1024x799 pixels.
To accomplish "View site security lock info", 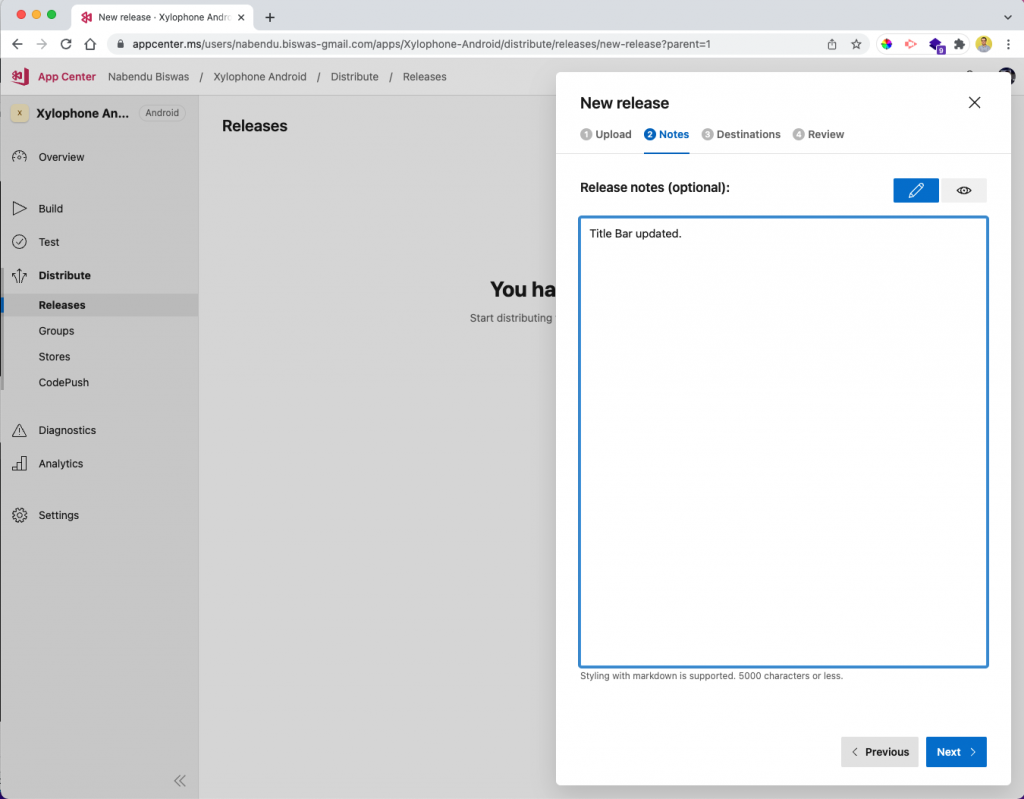I will [120, 44].
